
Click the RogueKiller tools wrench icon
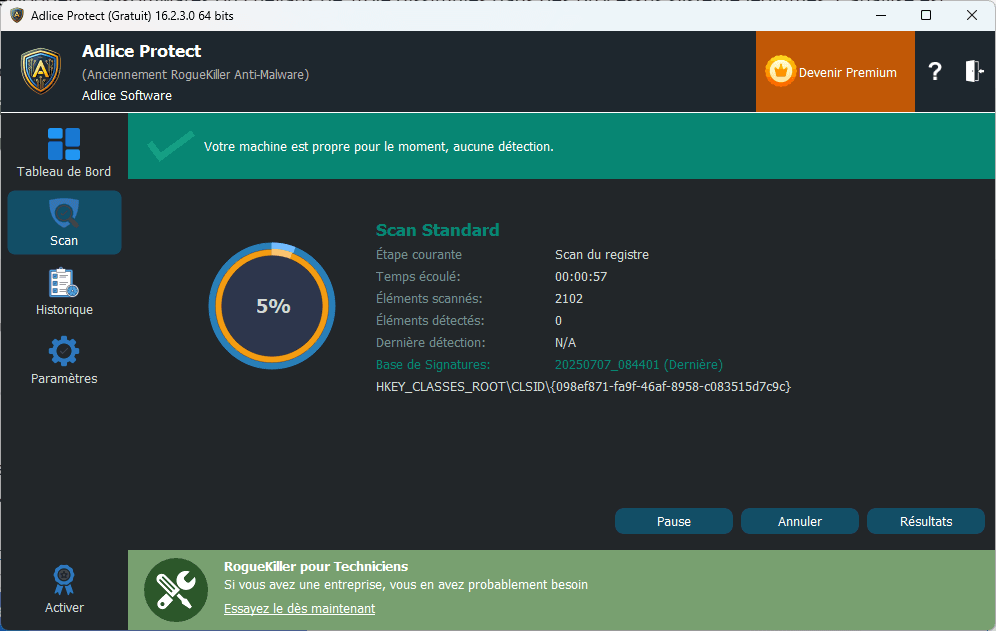[x=176, y=590]
